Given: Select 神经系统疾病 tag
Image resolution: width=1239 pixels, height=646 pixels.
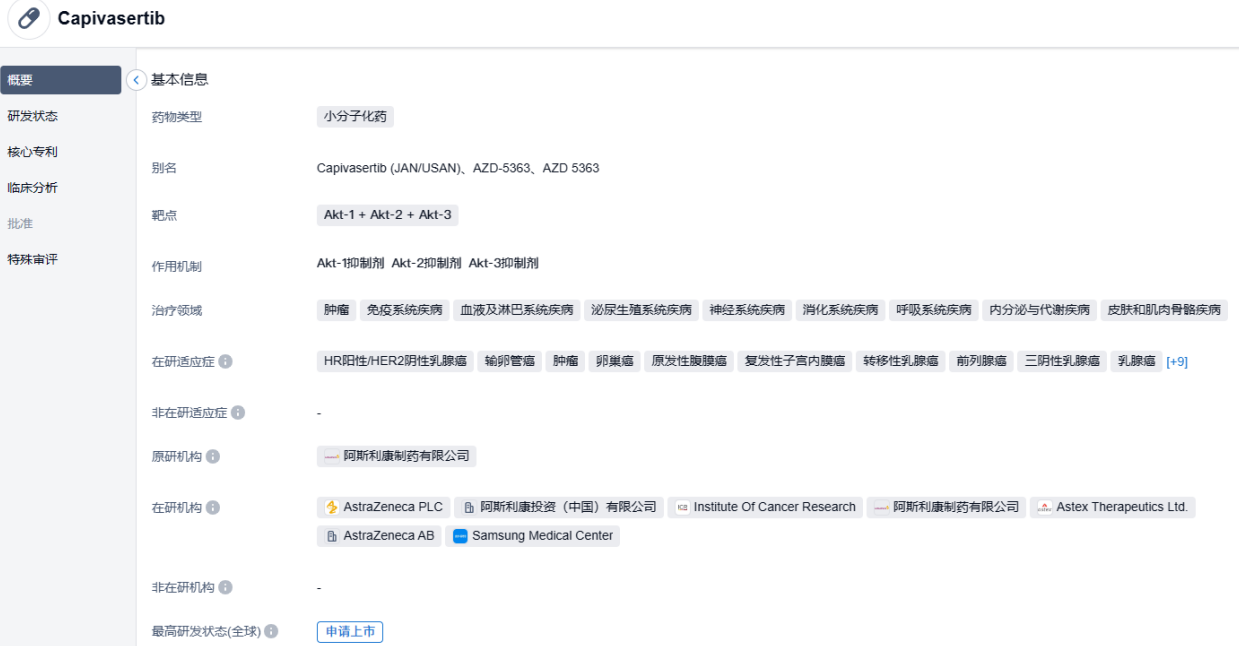Looking at the screenshot, I should coord(748,310).
